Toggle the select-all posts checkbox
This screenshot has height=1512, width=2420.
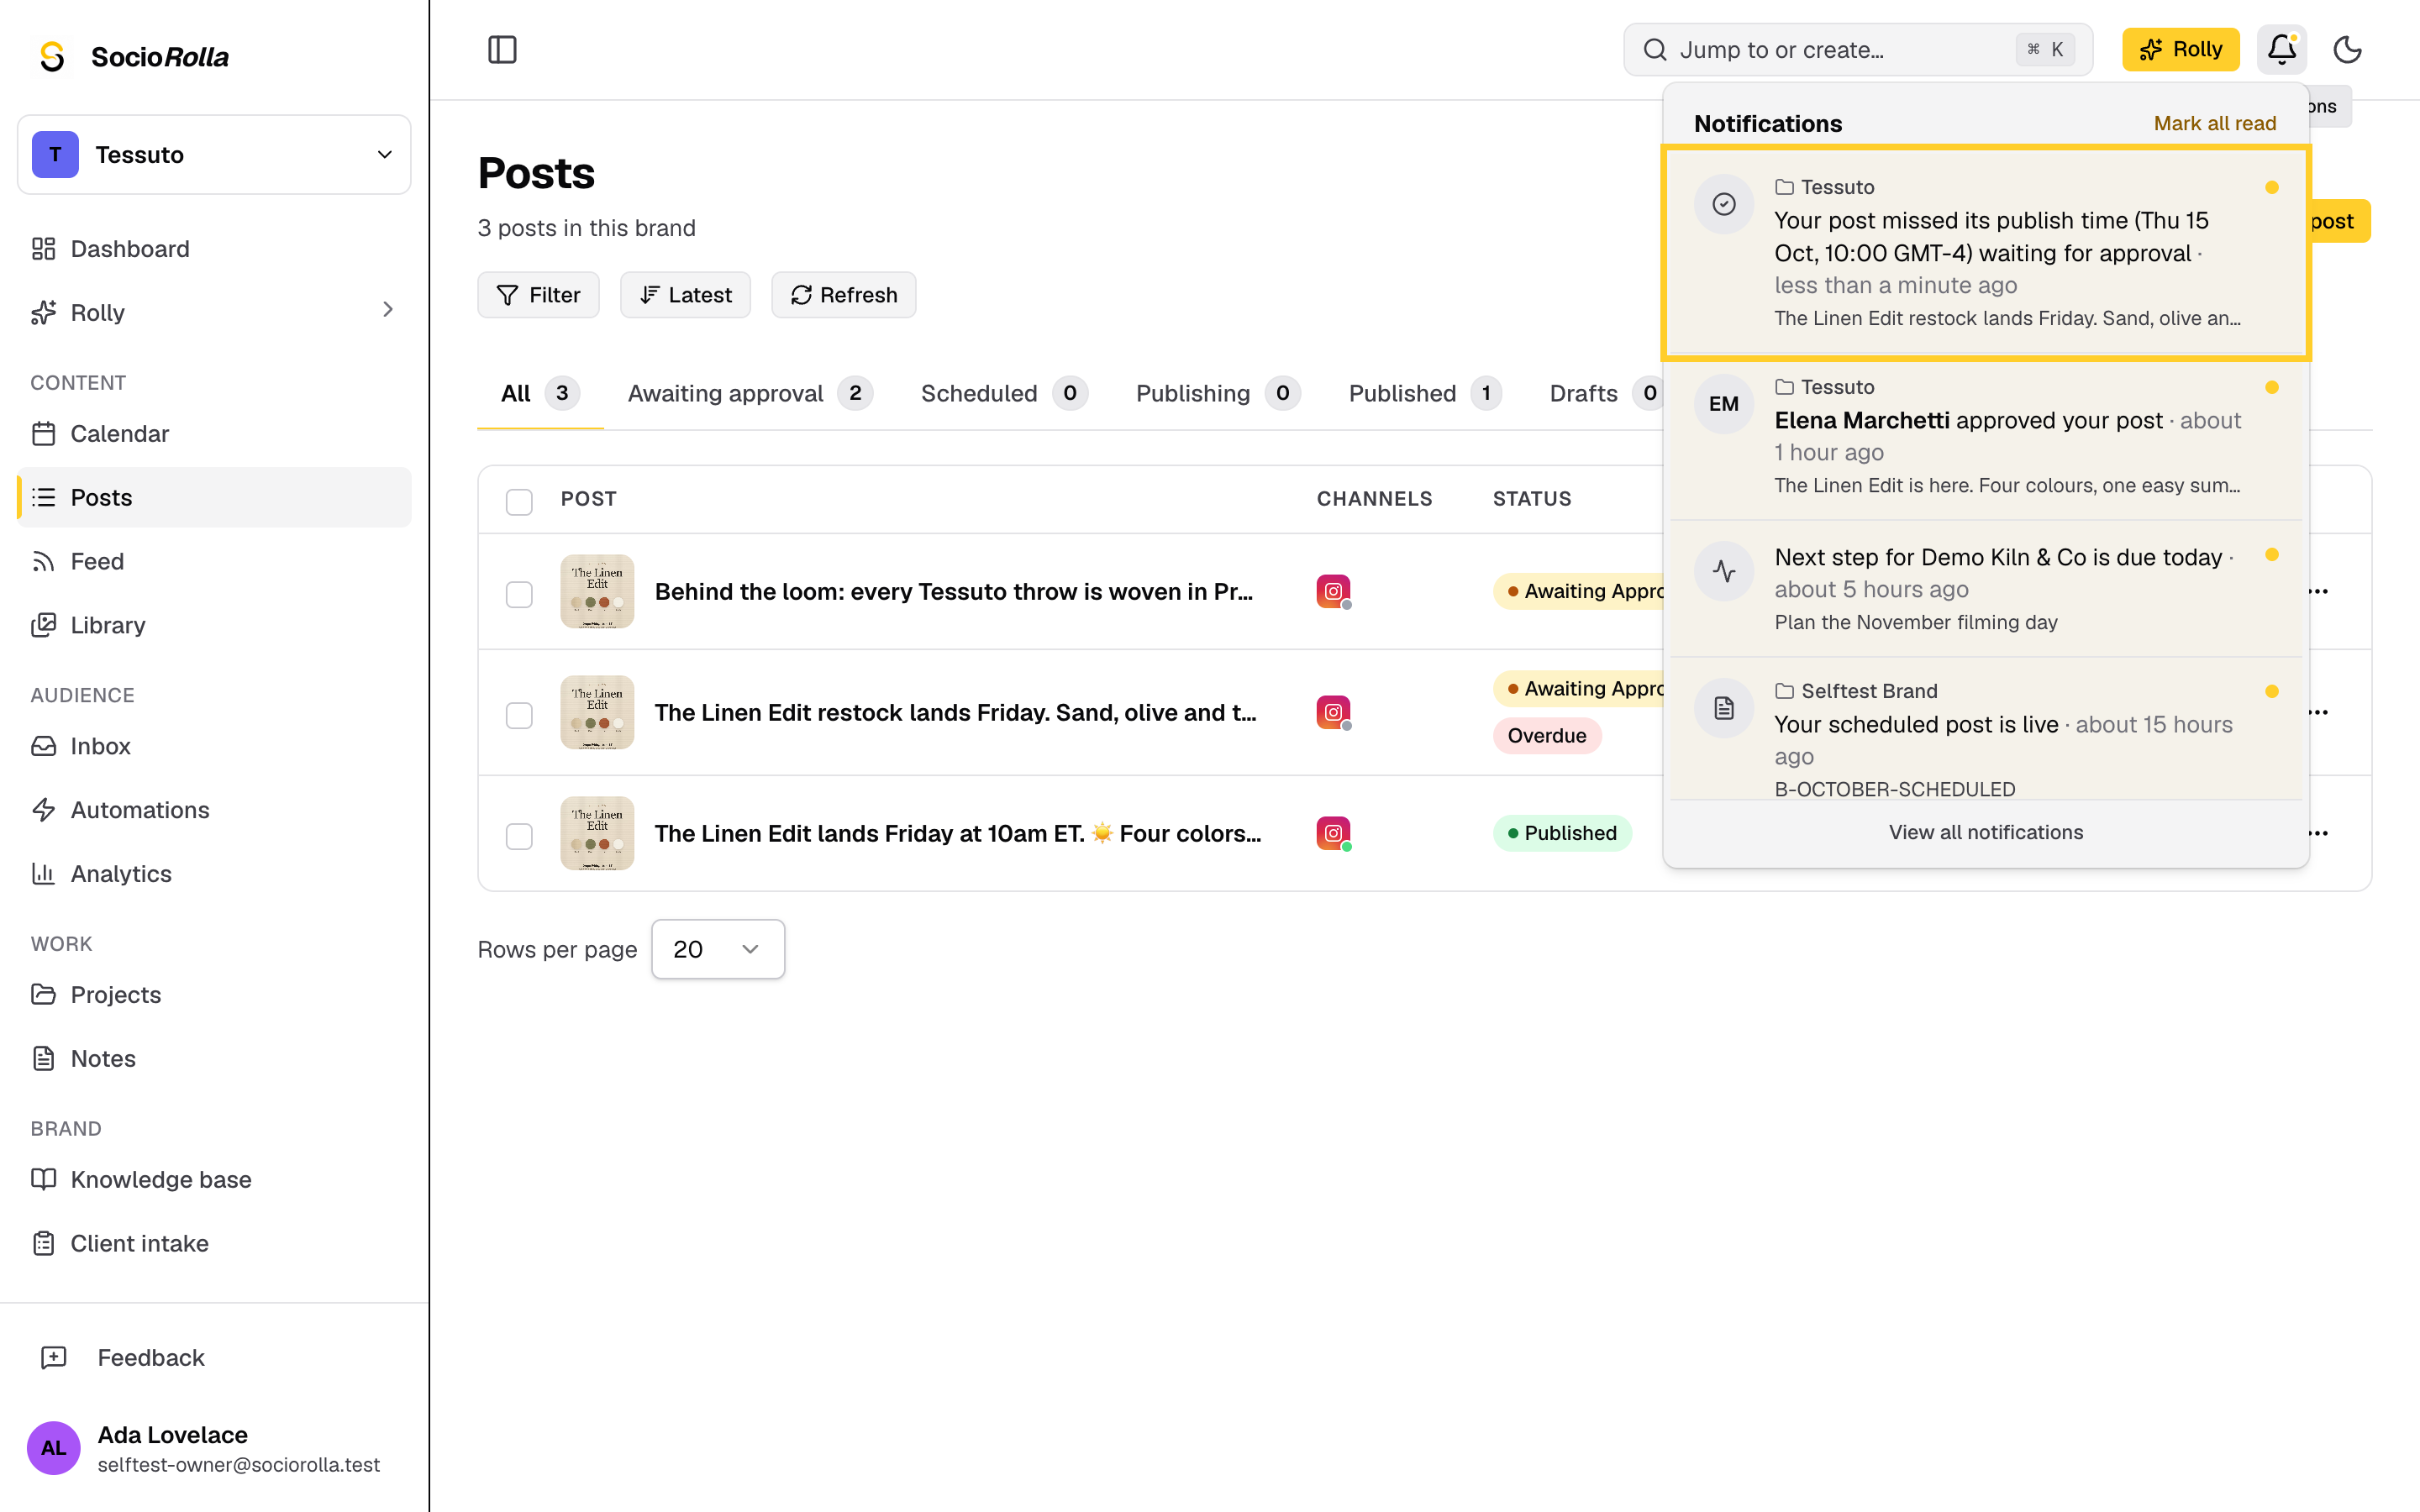coord(519,501)
